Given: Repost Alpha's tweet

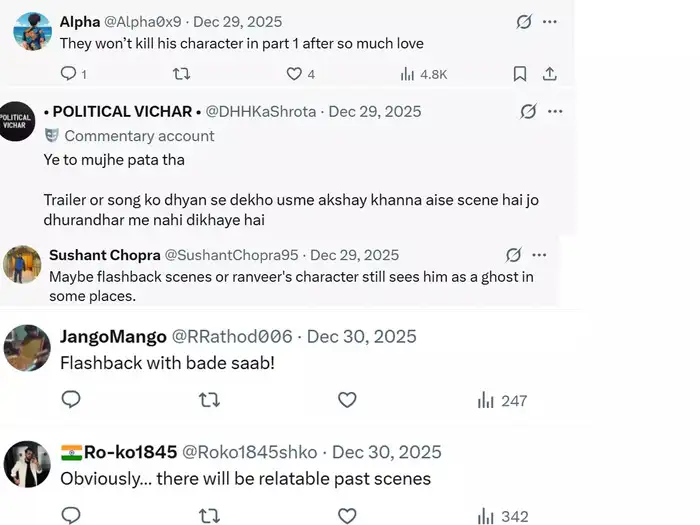Looking at the screenshot, I should click(182, 74).
